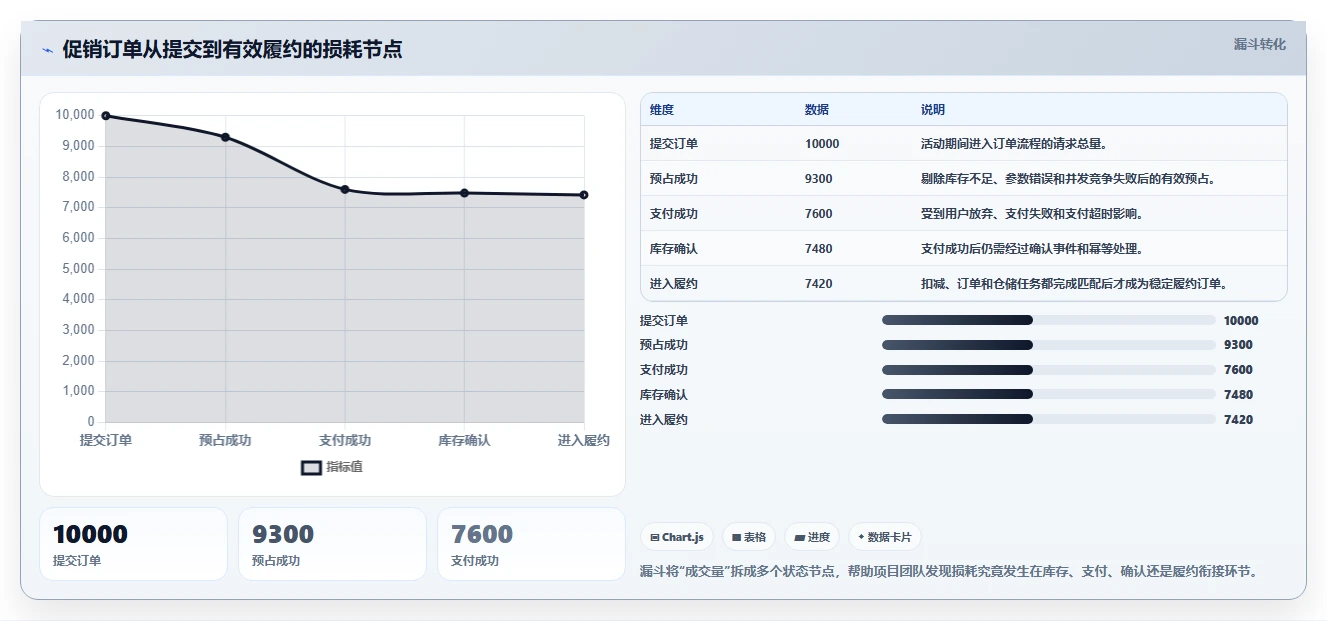The image size is (1327, 621).
Task: Select the 库存确认 table row cell
Action: pos(674,249)
